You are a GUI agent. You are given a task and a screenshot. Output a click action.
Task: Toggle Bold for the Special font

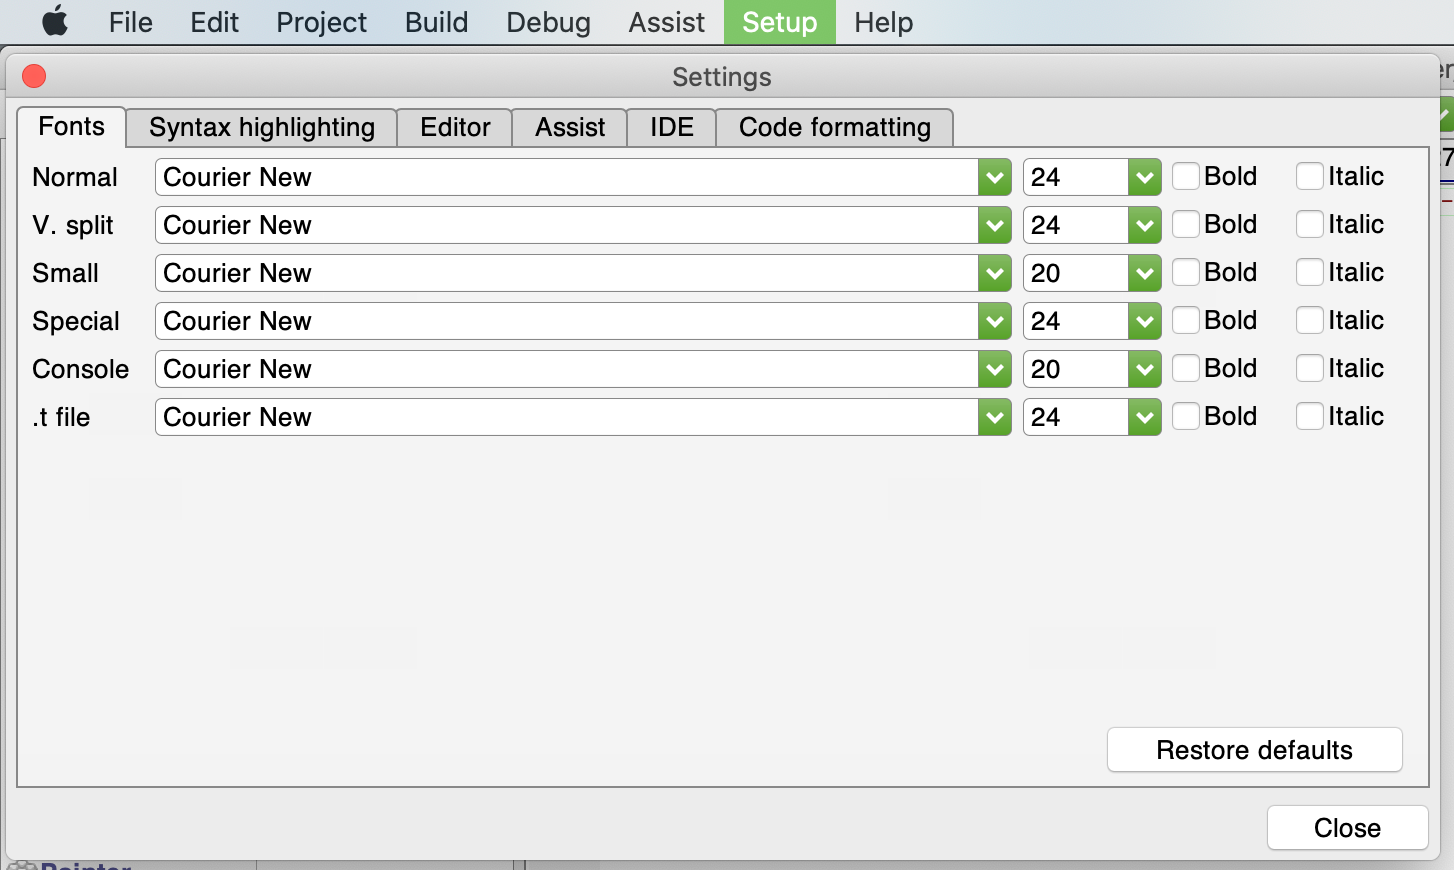pyautogui.click(x=1186, y=321)
